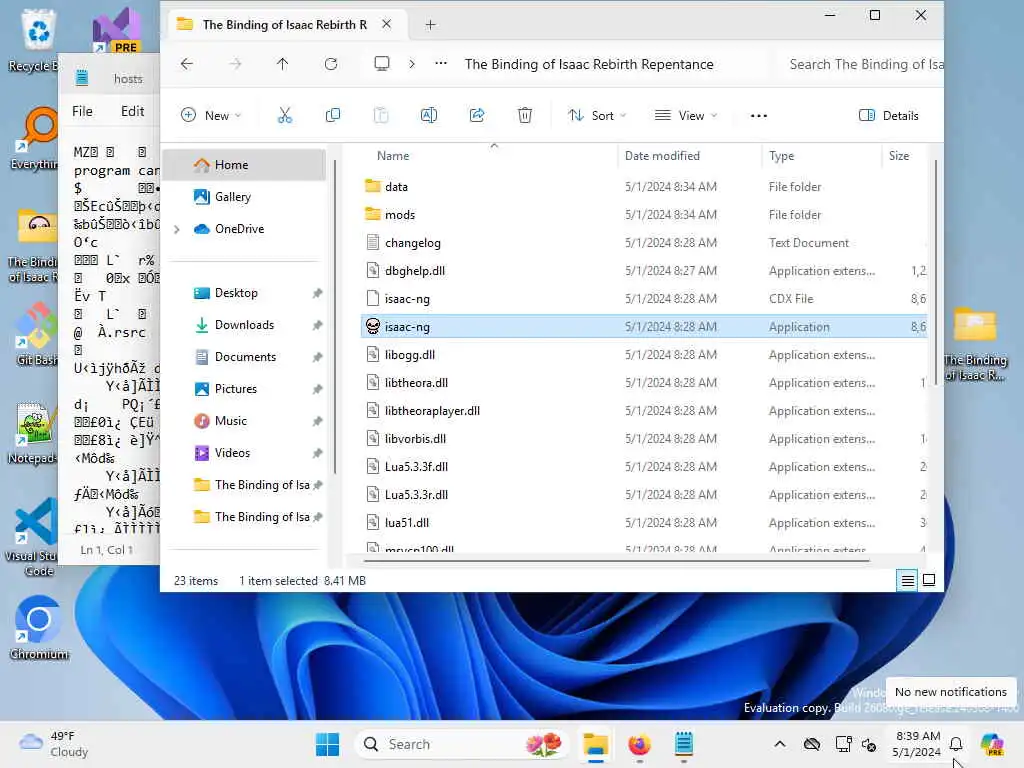Switch to the large thumbnails view icon
This screenshot has height=768, width=1024.
pos(929,580)
